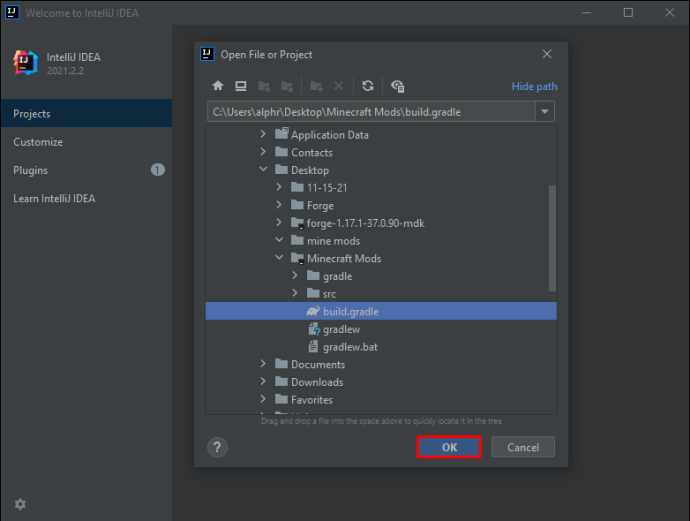Open dialog Help question mark button
The image size is (690, 521).
pos(217,447)
